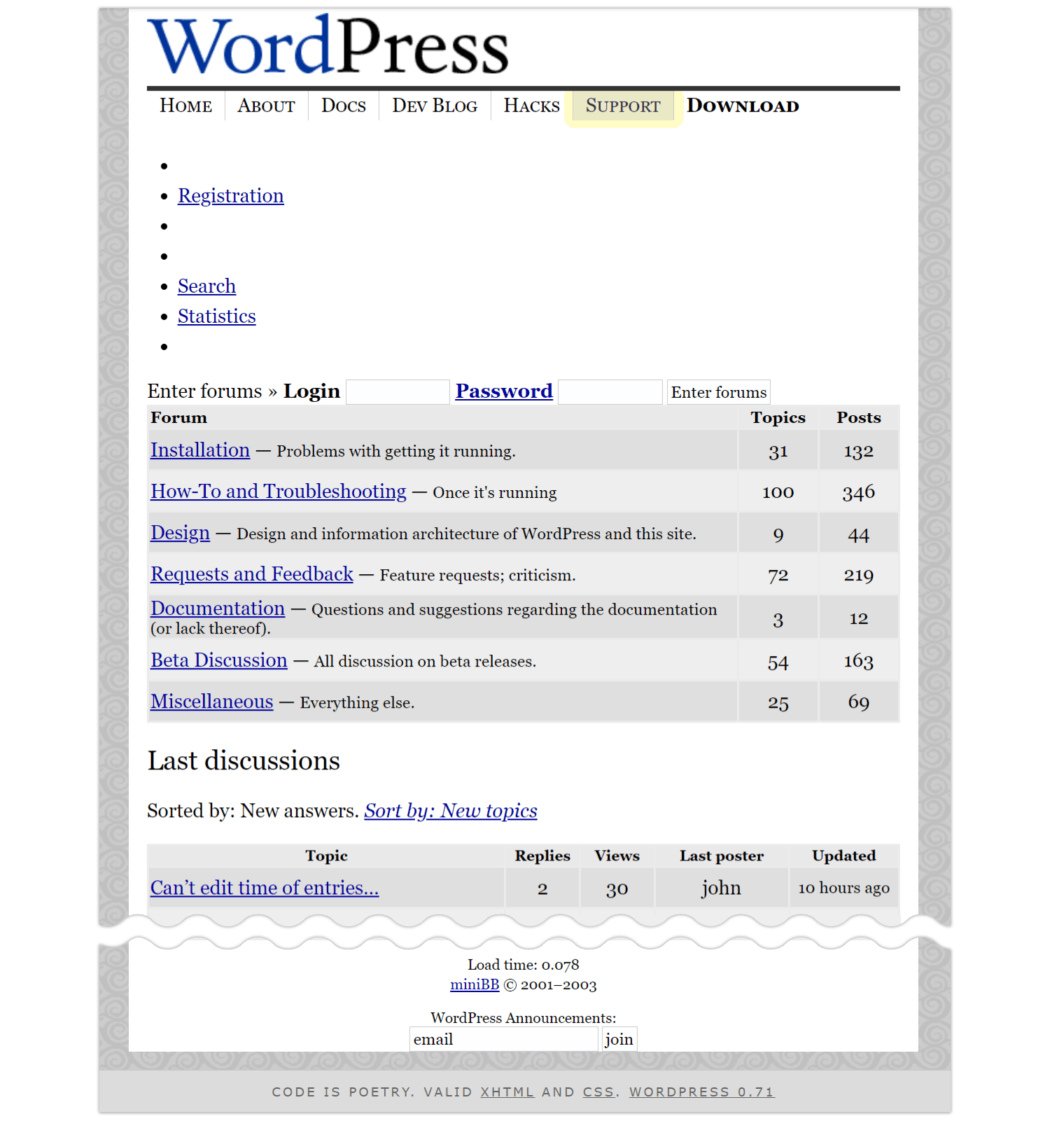Click the join announcements button

618,1039
